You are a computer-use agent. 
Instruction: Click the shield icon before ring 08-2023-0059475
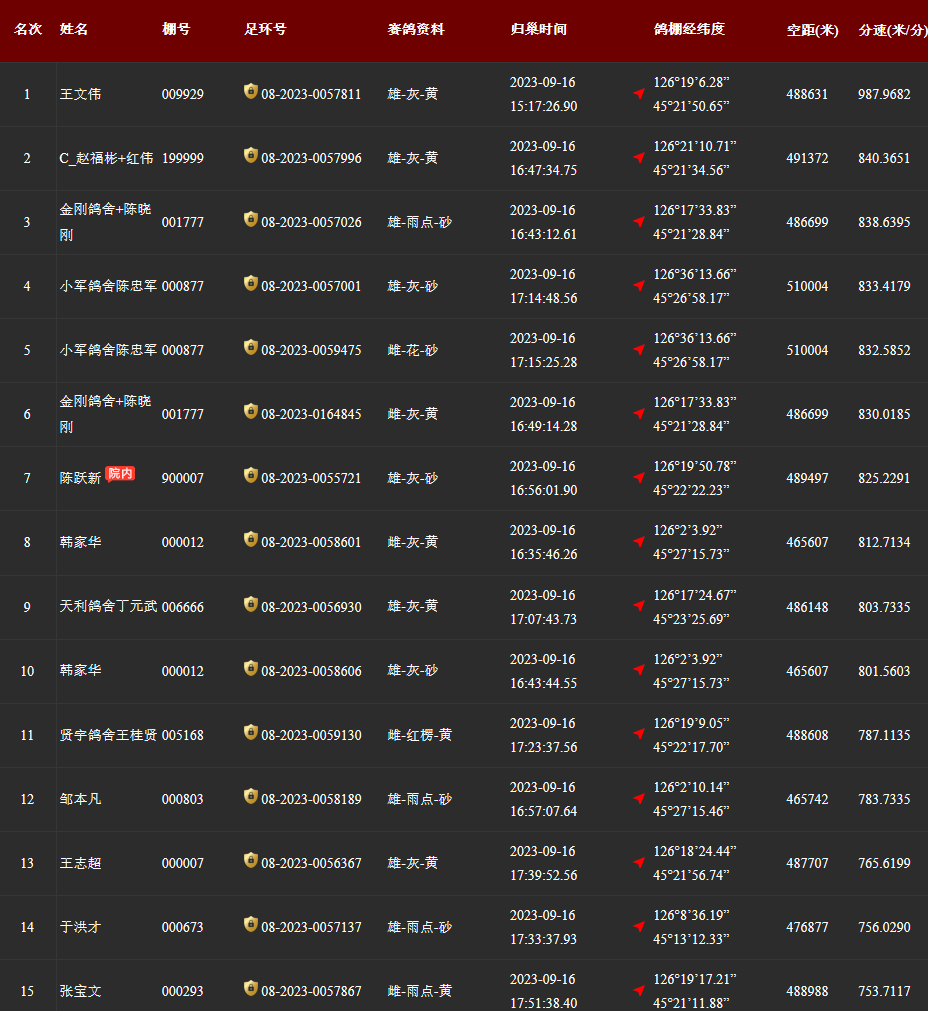251,348
